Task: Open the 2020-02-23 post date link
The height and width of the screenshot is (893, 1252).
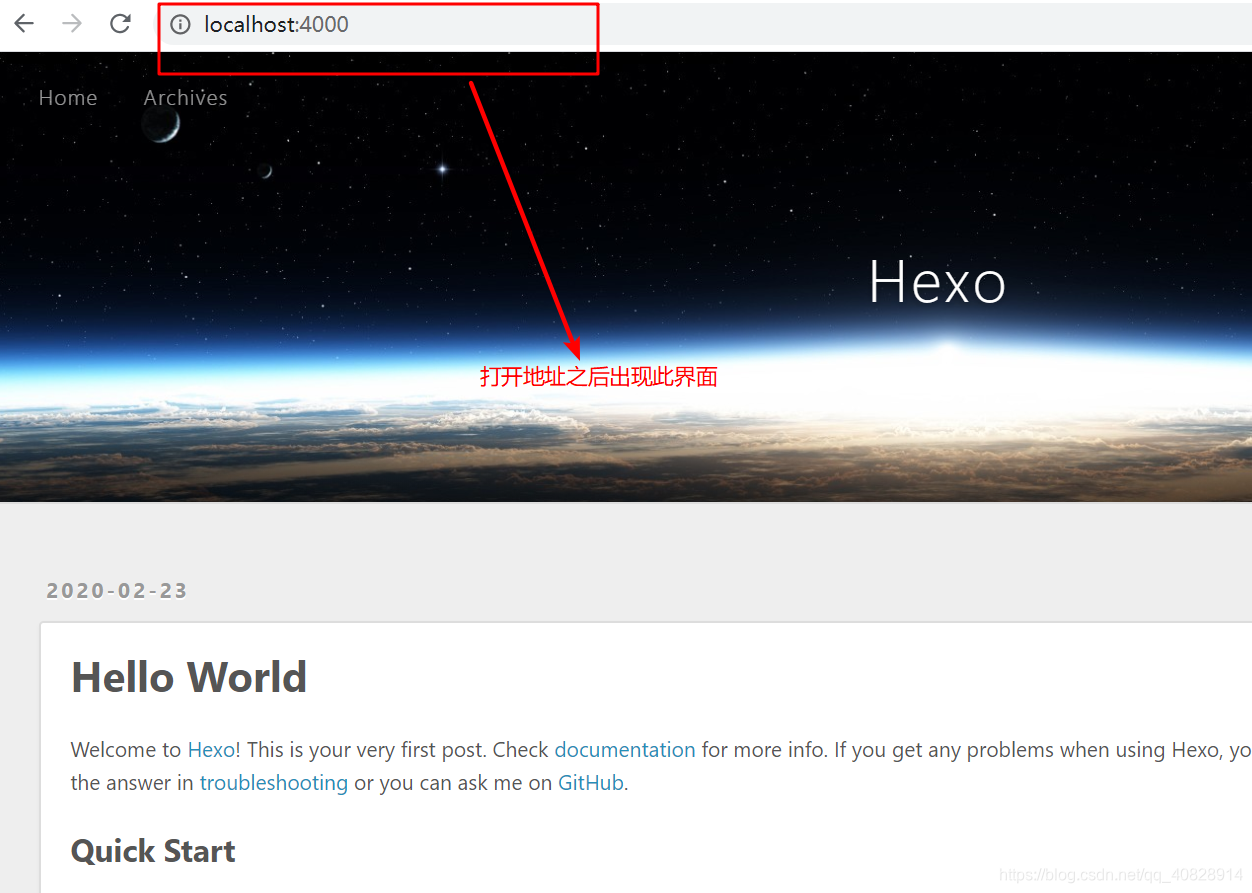Action: pyautogui.click(x=117, y=591)
